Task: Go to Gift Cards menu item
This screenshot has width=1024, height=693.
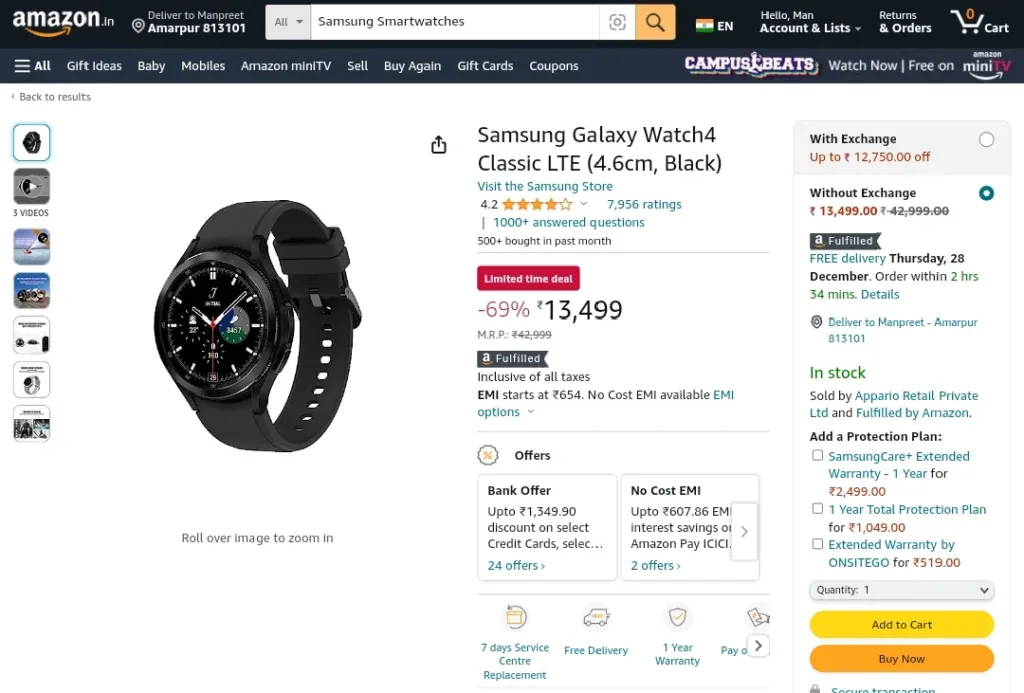Action: 485,66
